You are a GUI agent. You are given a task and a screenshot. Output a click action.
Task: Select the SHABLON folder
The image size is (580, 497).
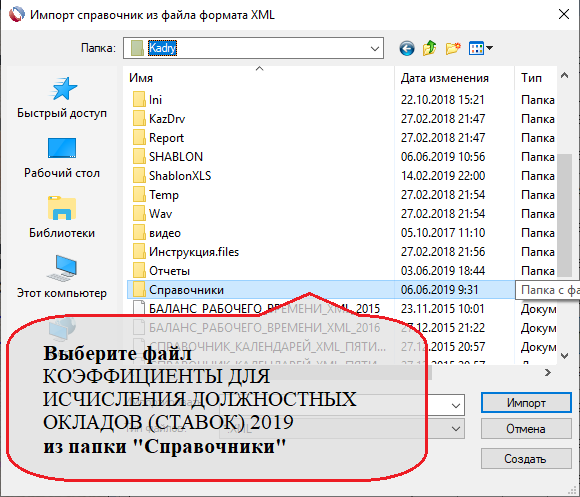click(260, 157)
